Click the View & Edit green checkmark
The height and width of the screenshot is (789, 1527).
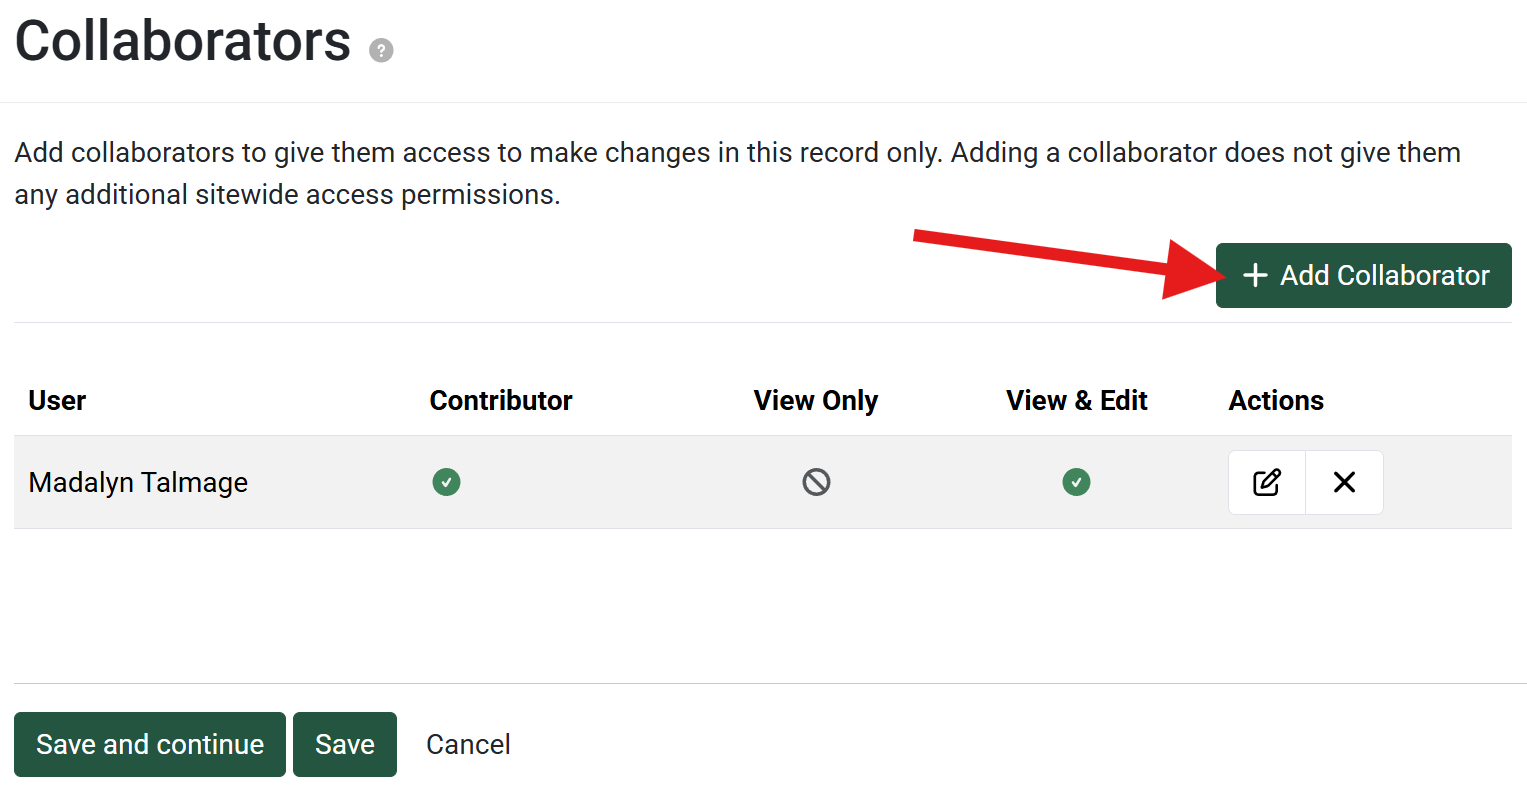(x=1076, y=482)
